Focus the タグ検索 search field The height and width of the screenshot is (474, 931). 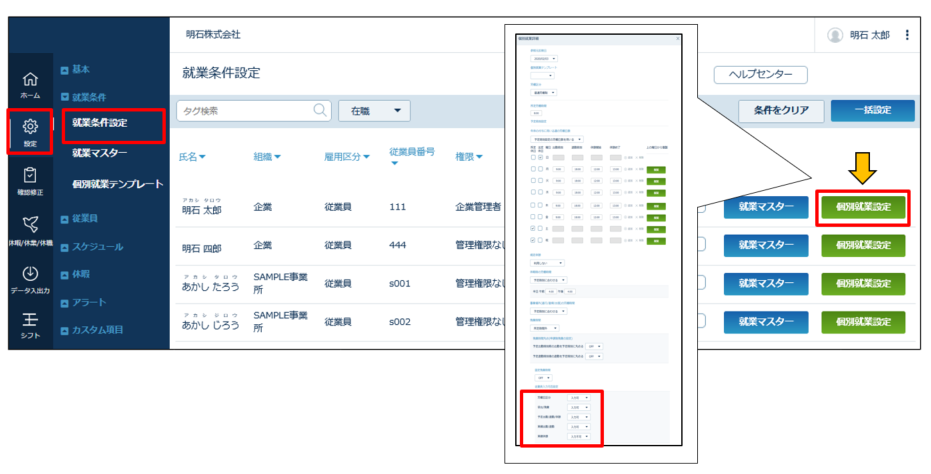coord(254,110)
